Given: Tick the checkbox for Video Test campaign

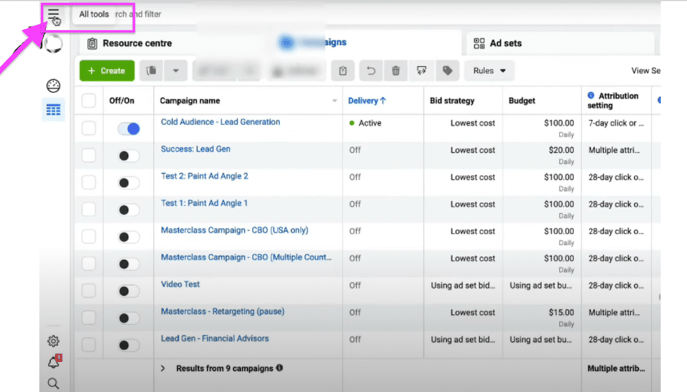Looking at the screenshot, I should (x=89, y=290).
